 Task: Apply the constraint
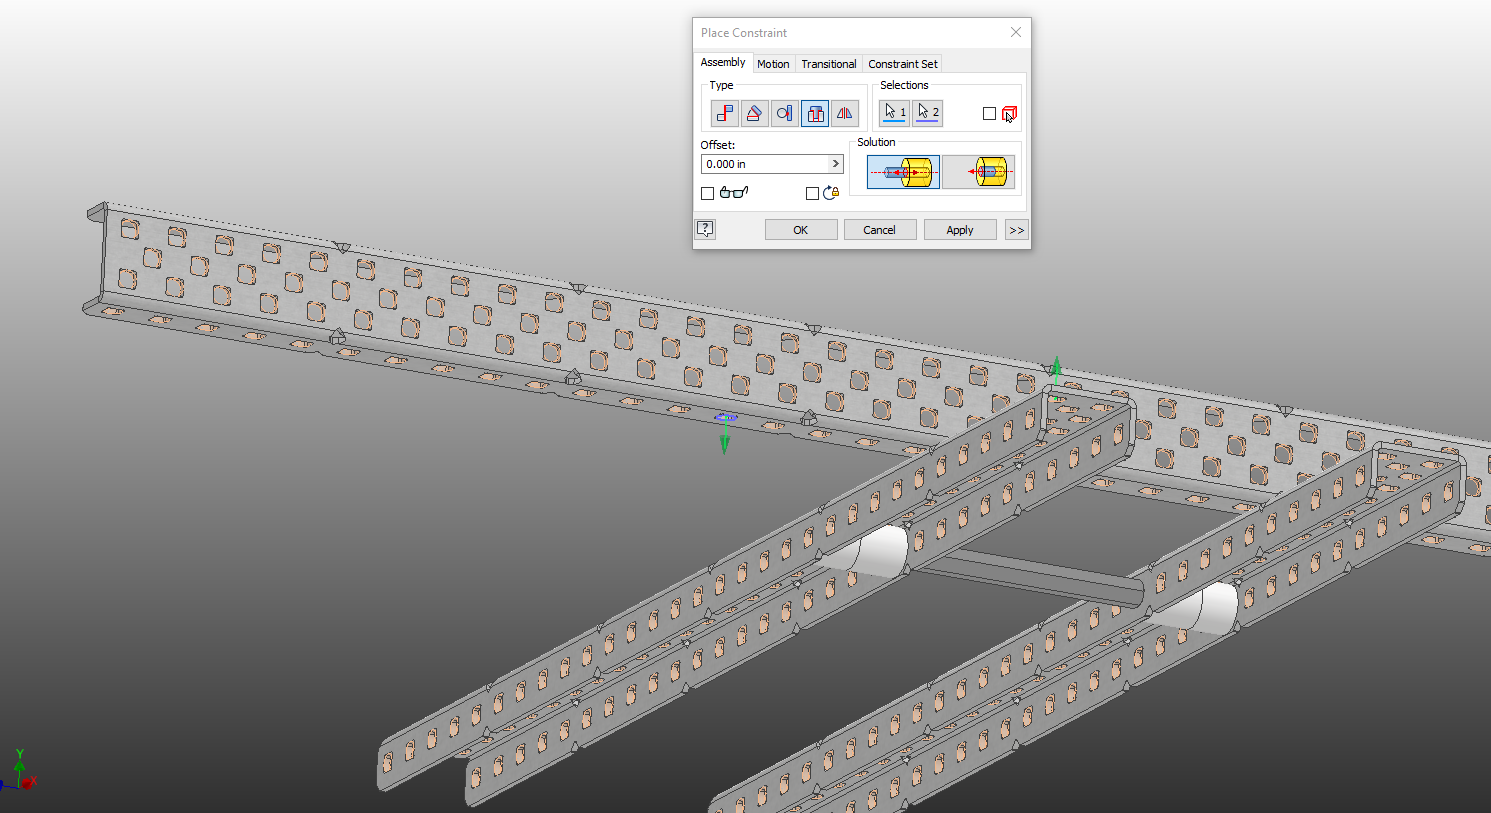[960, 230]
